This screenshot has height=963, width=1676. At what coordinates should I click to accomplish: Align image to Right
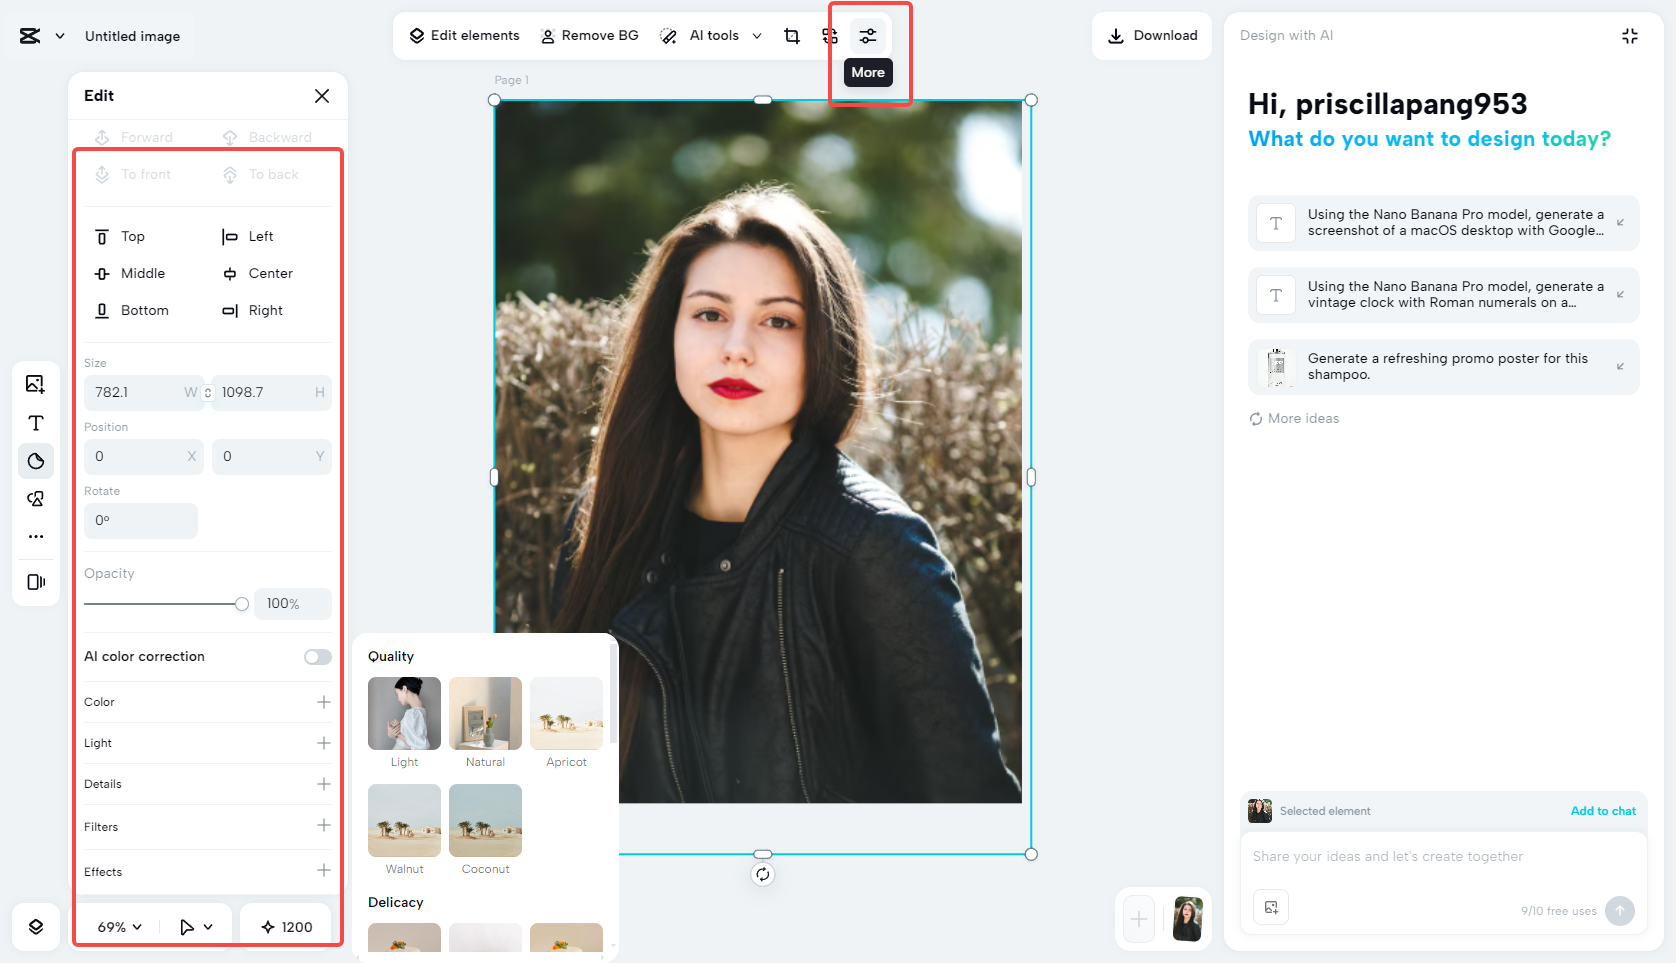click(x=253, y=311)
